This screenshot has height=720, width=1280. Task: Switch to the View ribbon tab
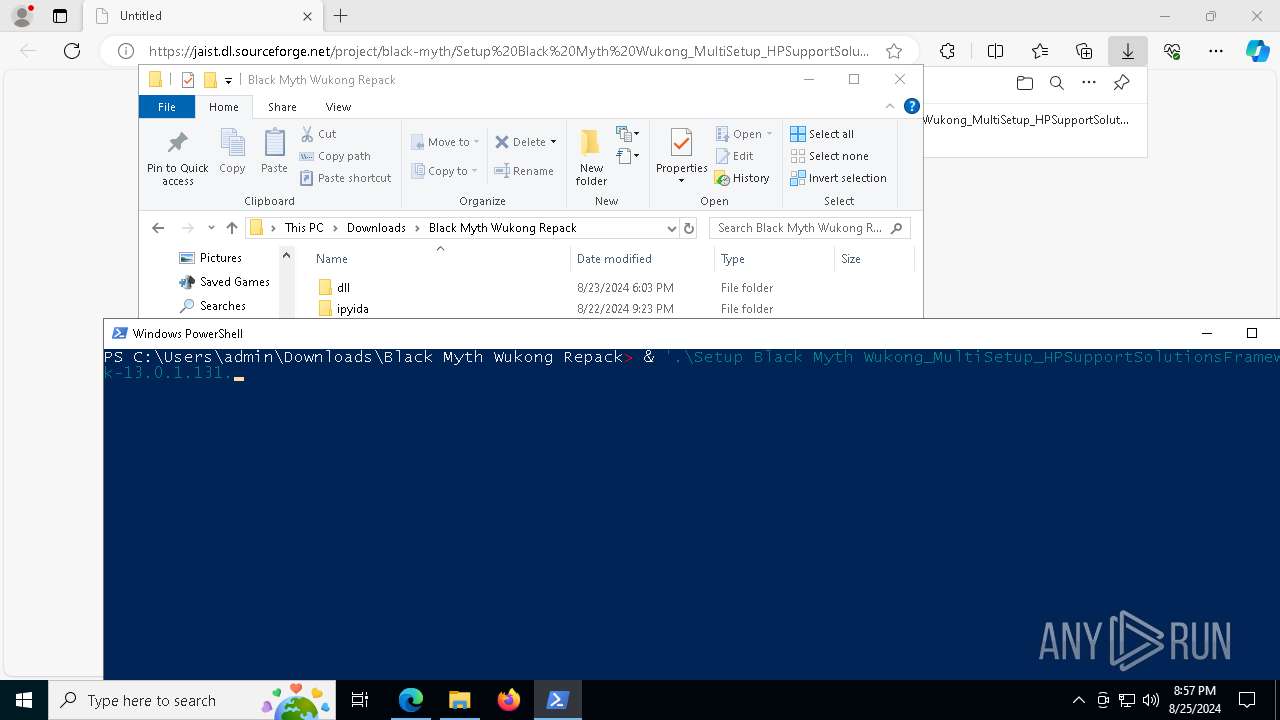(338, 107)
